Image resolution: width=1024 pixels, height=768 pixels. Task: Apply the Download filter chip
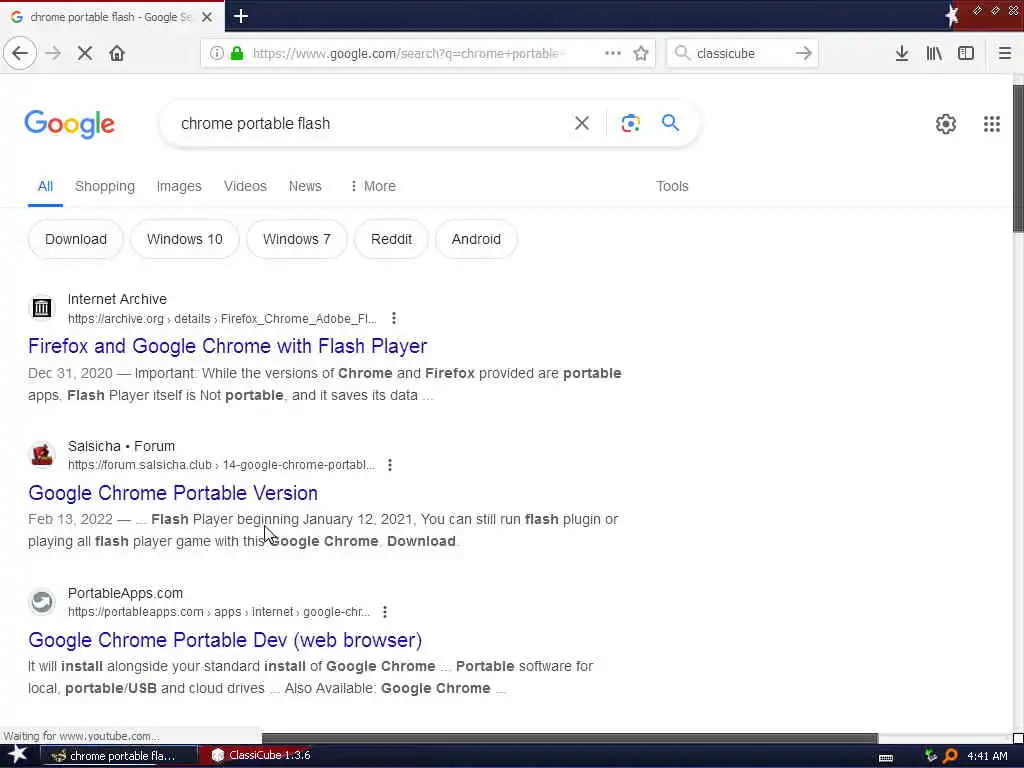76,239
